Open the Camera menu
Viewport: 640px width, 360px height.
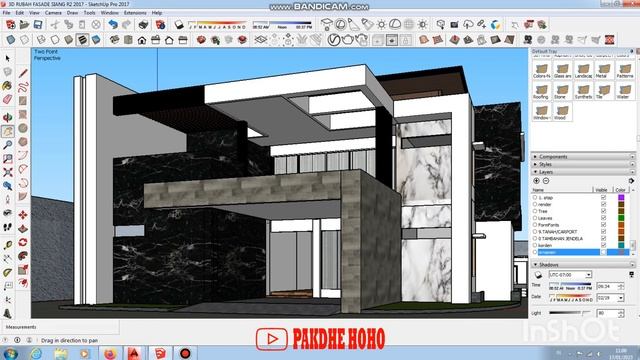[x=53, y=13]
